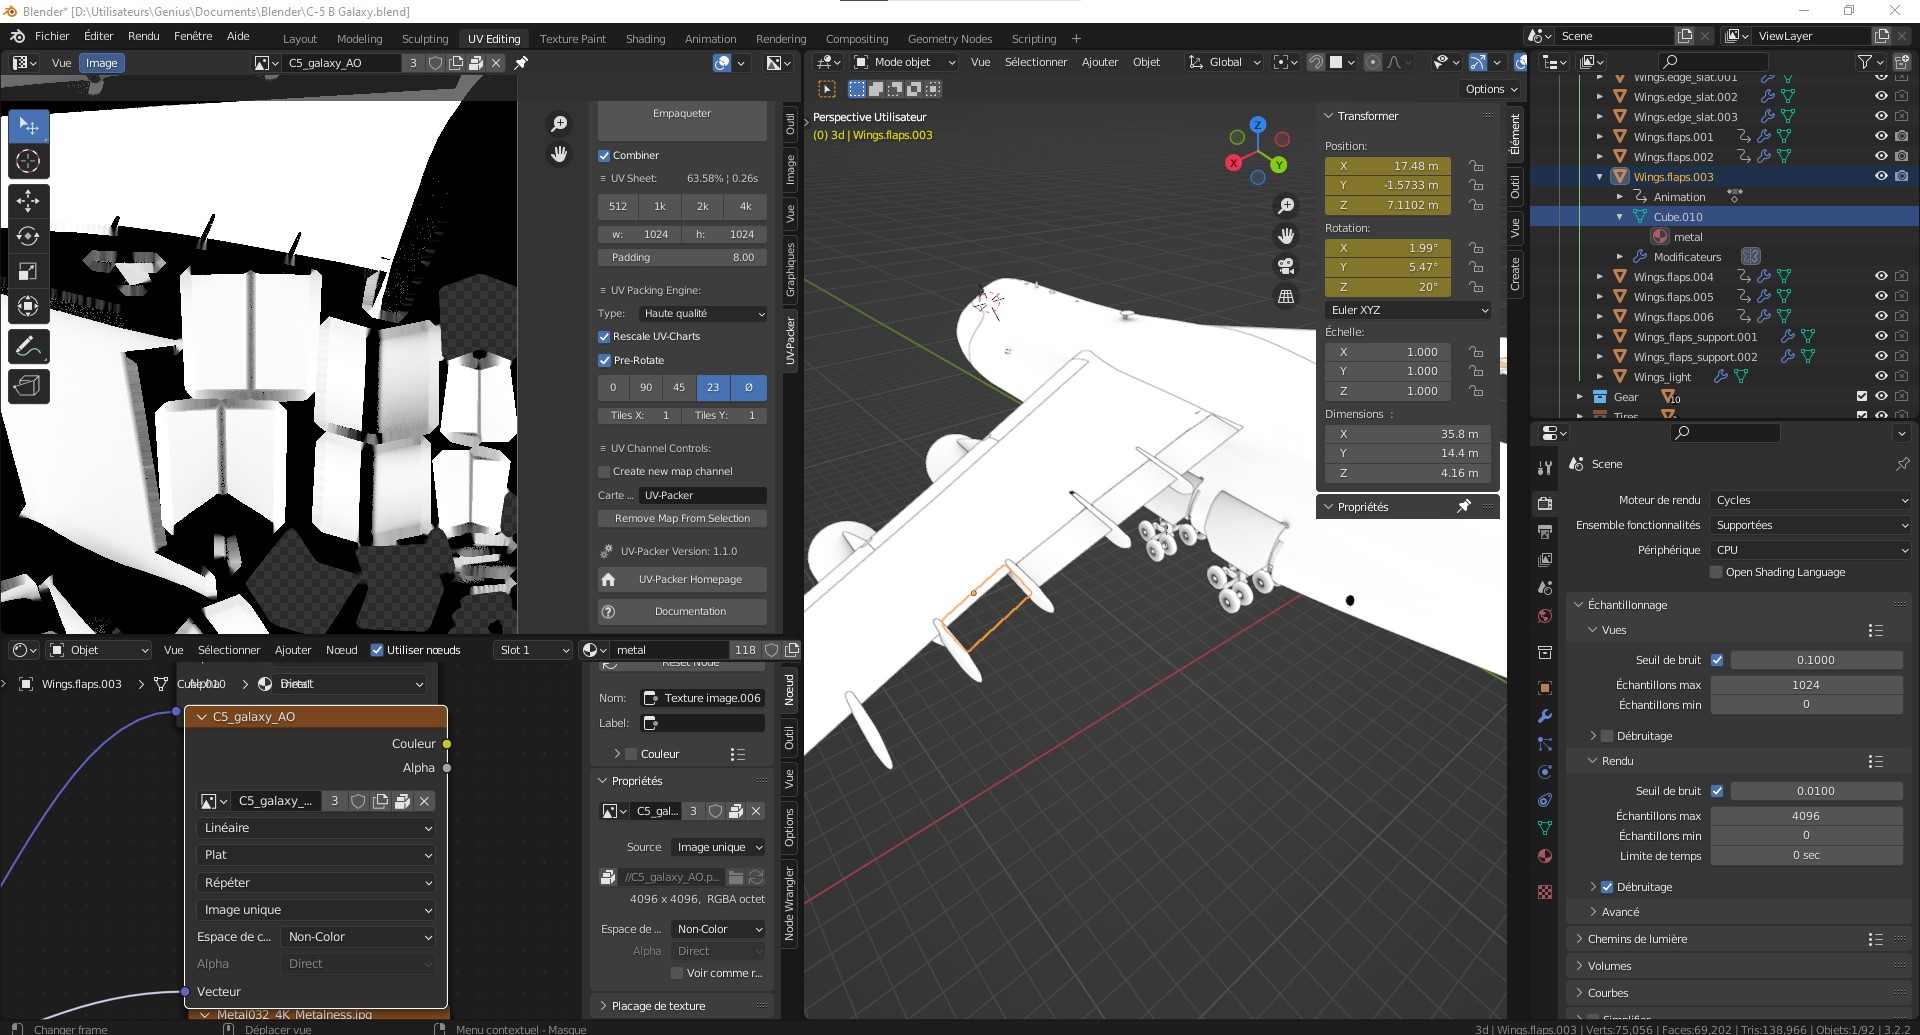The image size is (1920, 1035).
Task: Click the UV-Packer Homepage home icon
Action: pyautogui.click(x=608, y=580)
